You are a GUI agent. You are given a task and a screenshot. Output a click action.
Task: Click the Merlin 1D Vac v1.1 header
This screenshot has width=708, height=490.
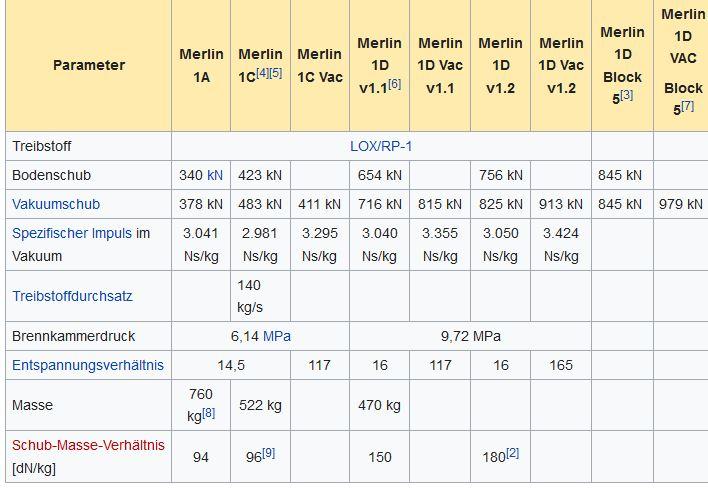440,65
